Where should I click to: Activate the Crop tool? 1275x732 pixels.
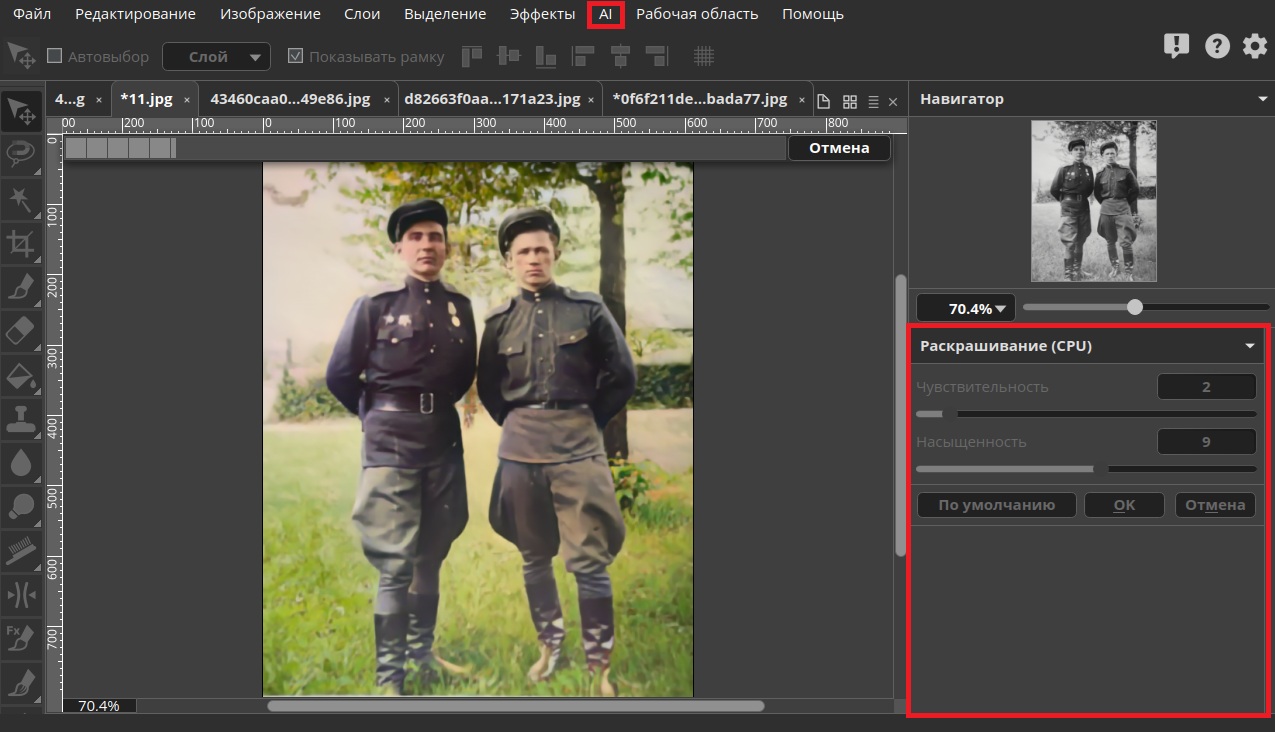tap(21, 242)
